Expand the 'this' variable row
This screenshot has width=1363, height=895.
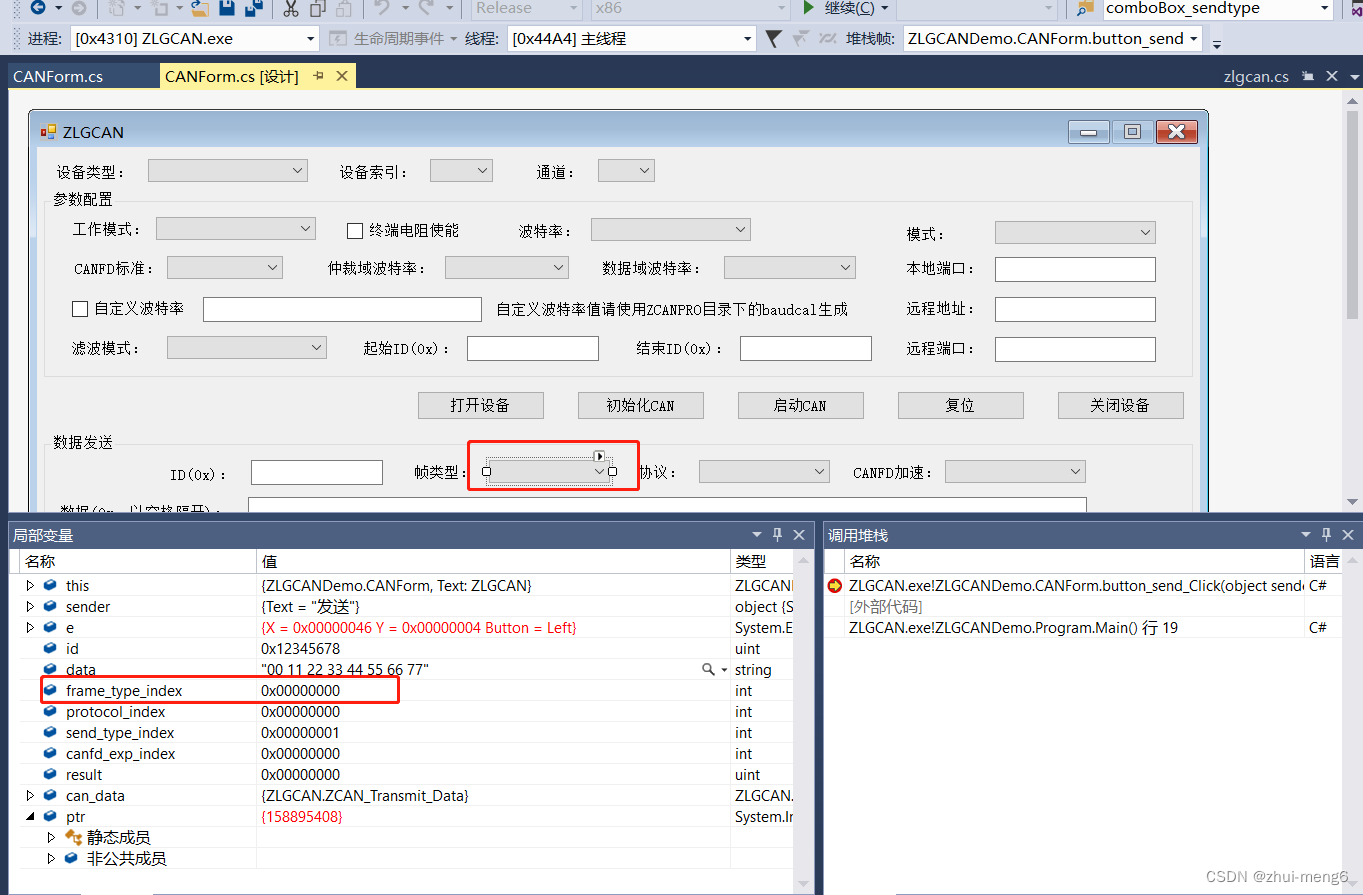(x=30, y=586)
